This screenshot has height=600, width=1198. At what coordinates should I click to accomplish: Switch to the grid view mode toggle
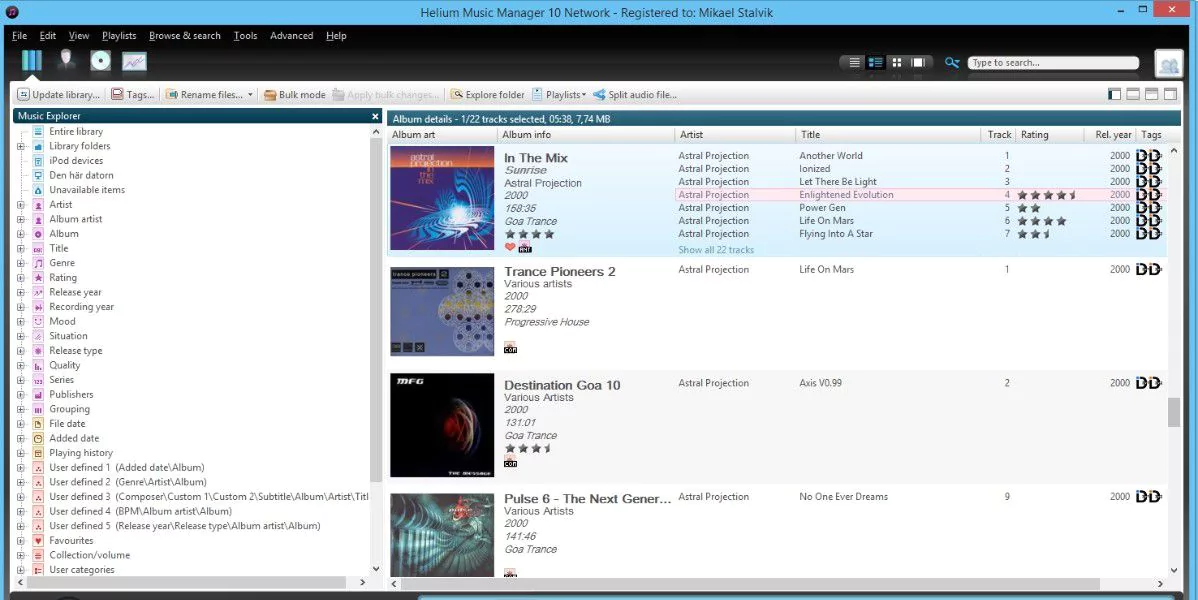897,62
